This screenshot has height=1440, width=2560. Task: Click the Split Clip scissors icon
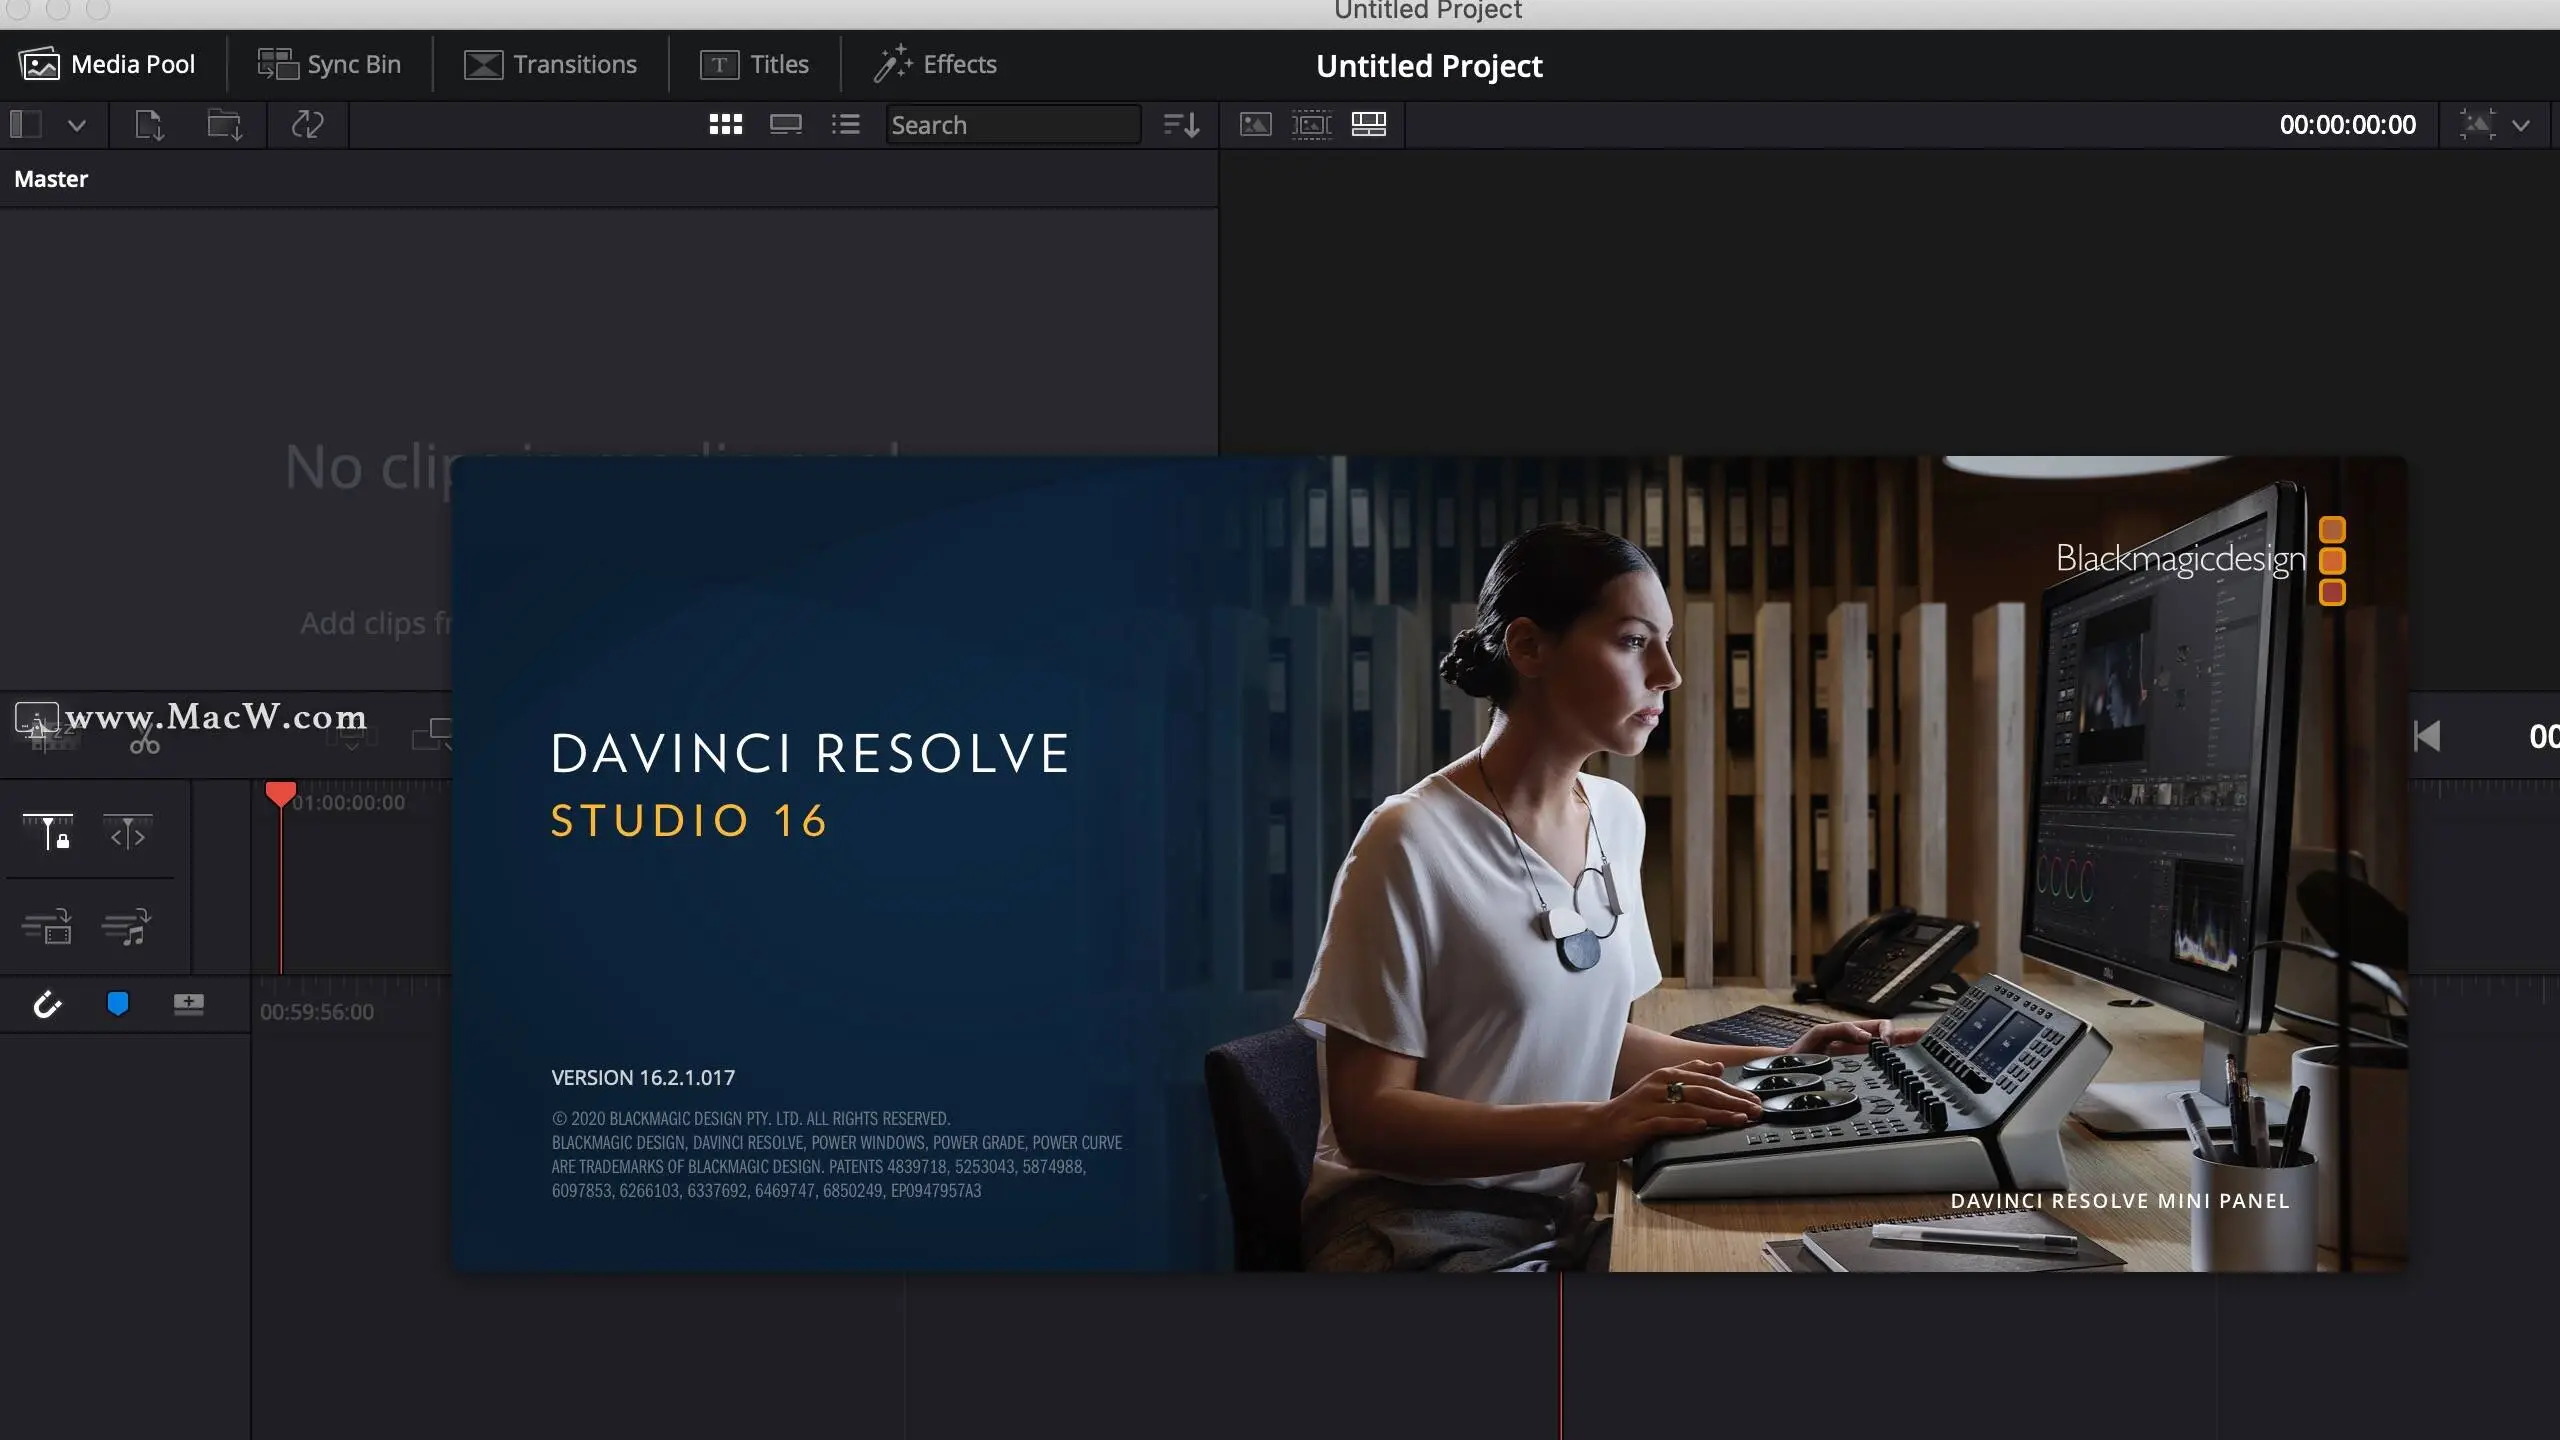point(145,741)
